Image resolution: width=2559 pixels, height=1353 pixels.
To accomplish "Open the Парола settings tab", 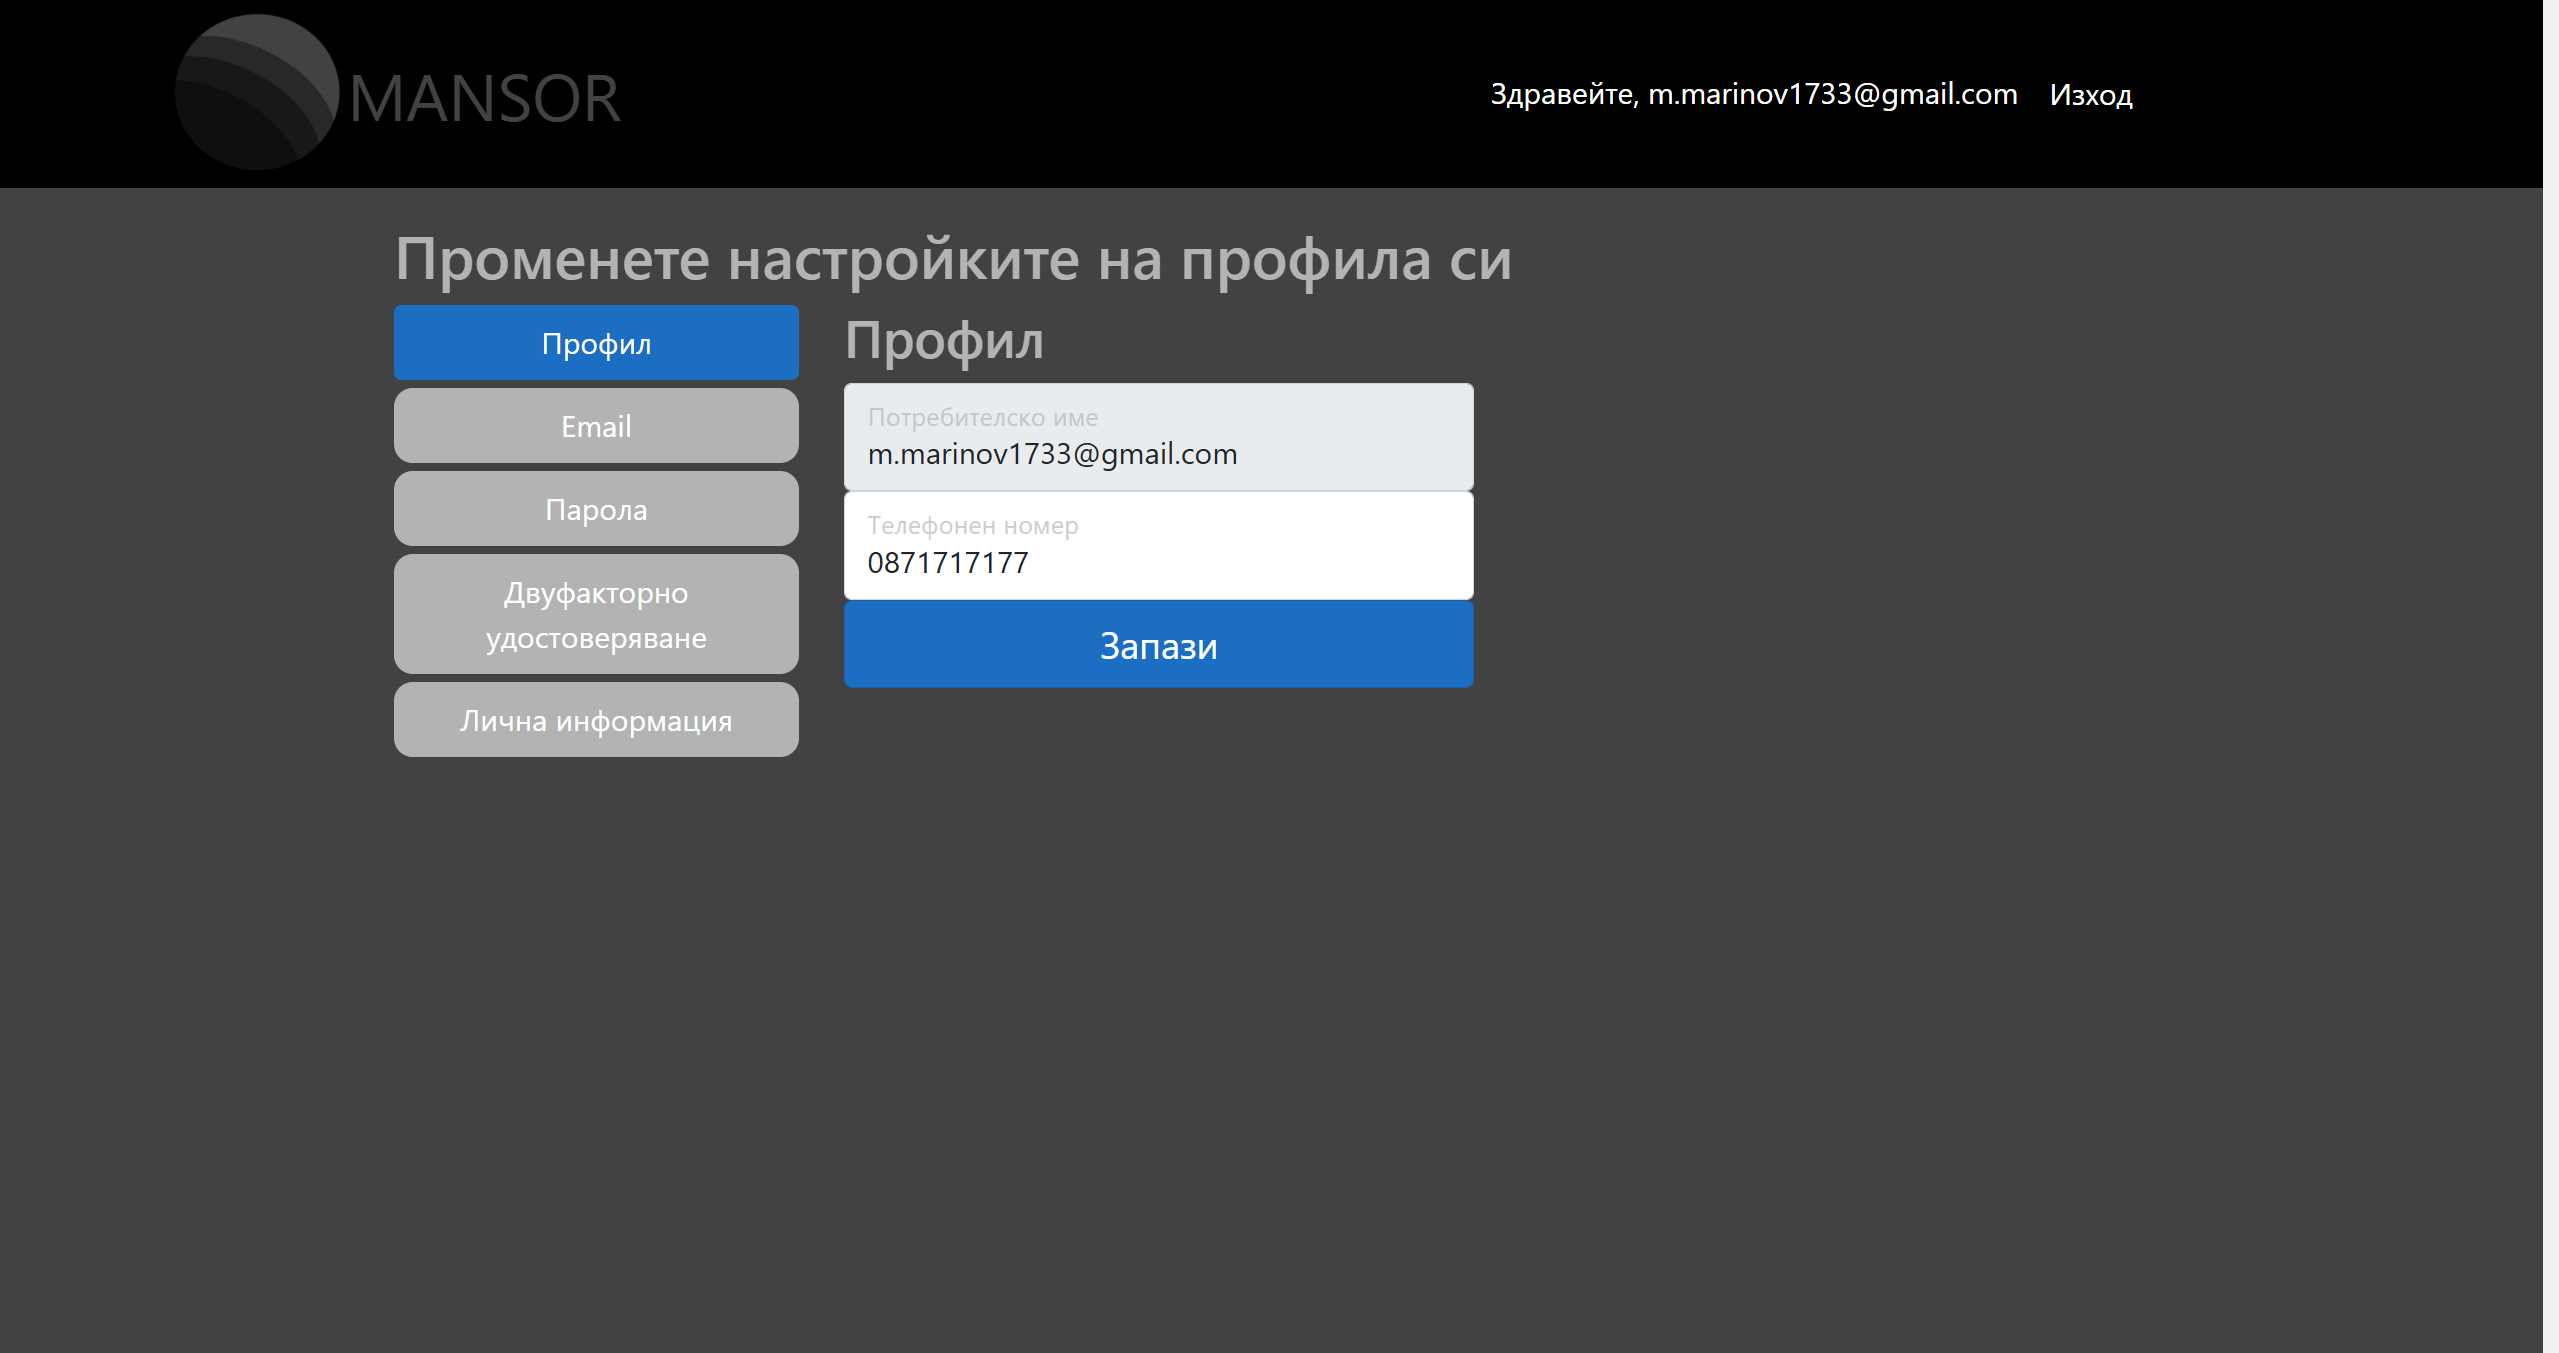I will click(596, 509).
